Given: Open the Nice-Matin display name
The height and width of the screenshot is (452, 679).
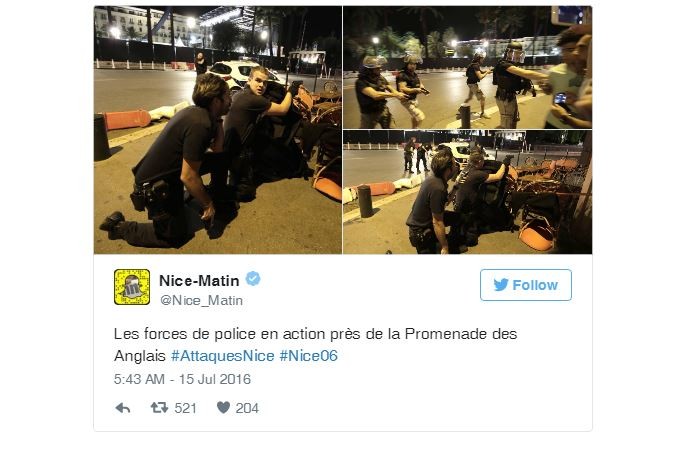Looking at the screenshot, I should (x=199, y=281).
